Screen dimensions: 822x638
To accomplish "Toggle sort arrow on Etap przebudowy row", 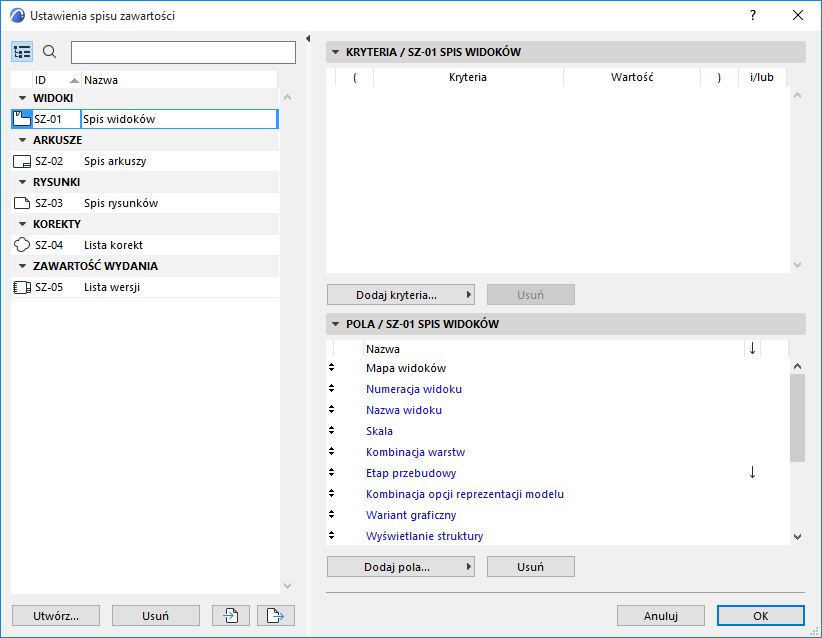I will pos(753,473).
